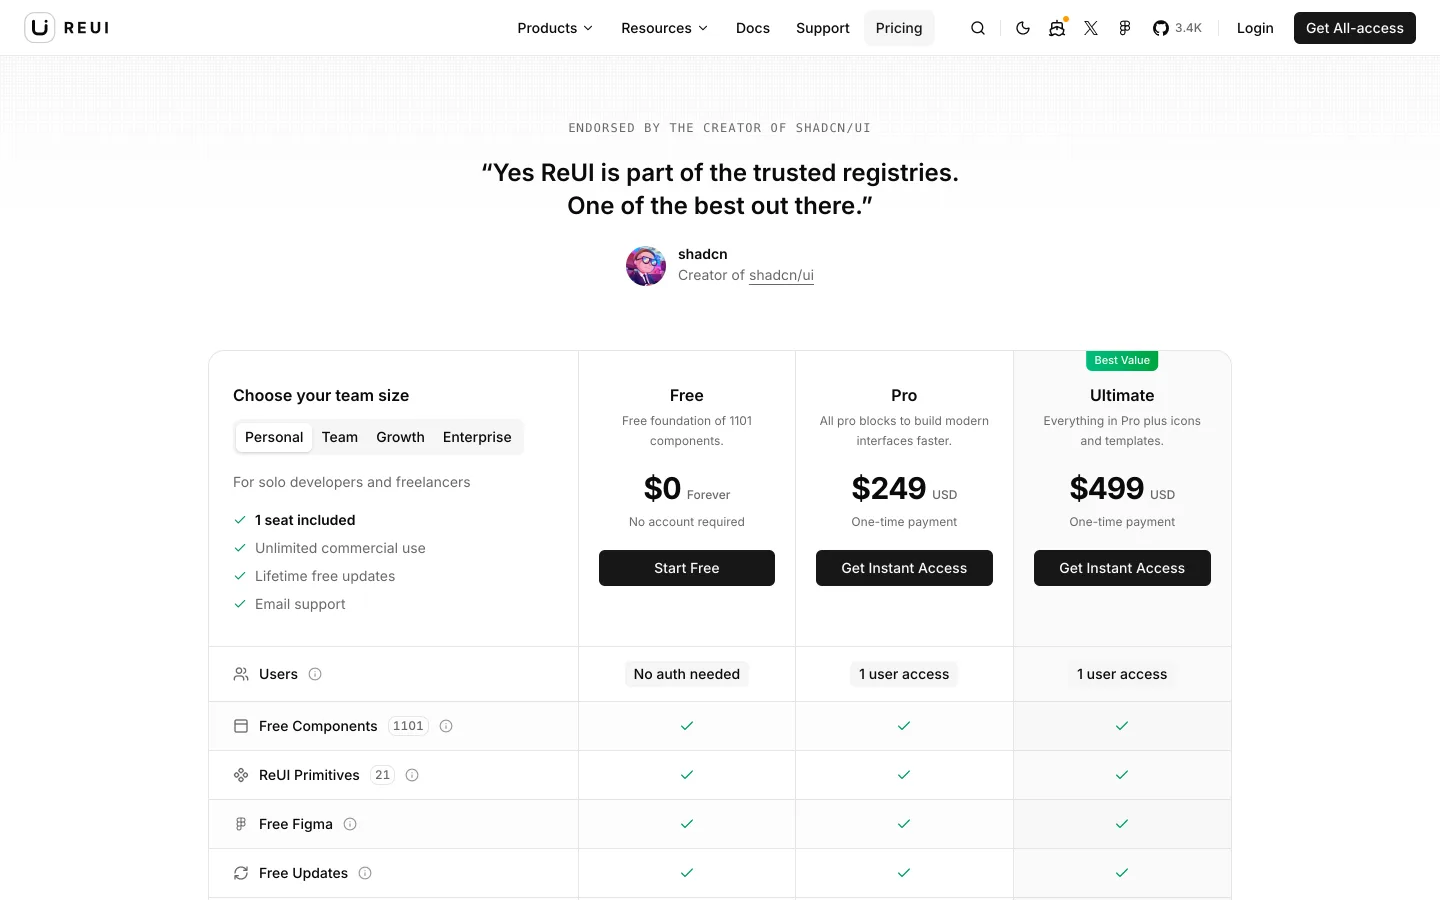The image size is (1440, 900).
Task: Open the search icon in the header
Action: click(x=978, y=28)
